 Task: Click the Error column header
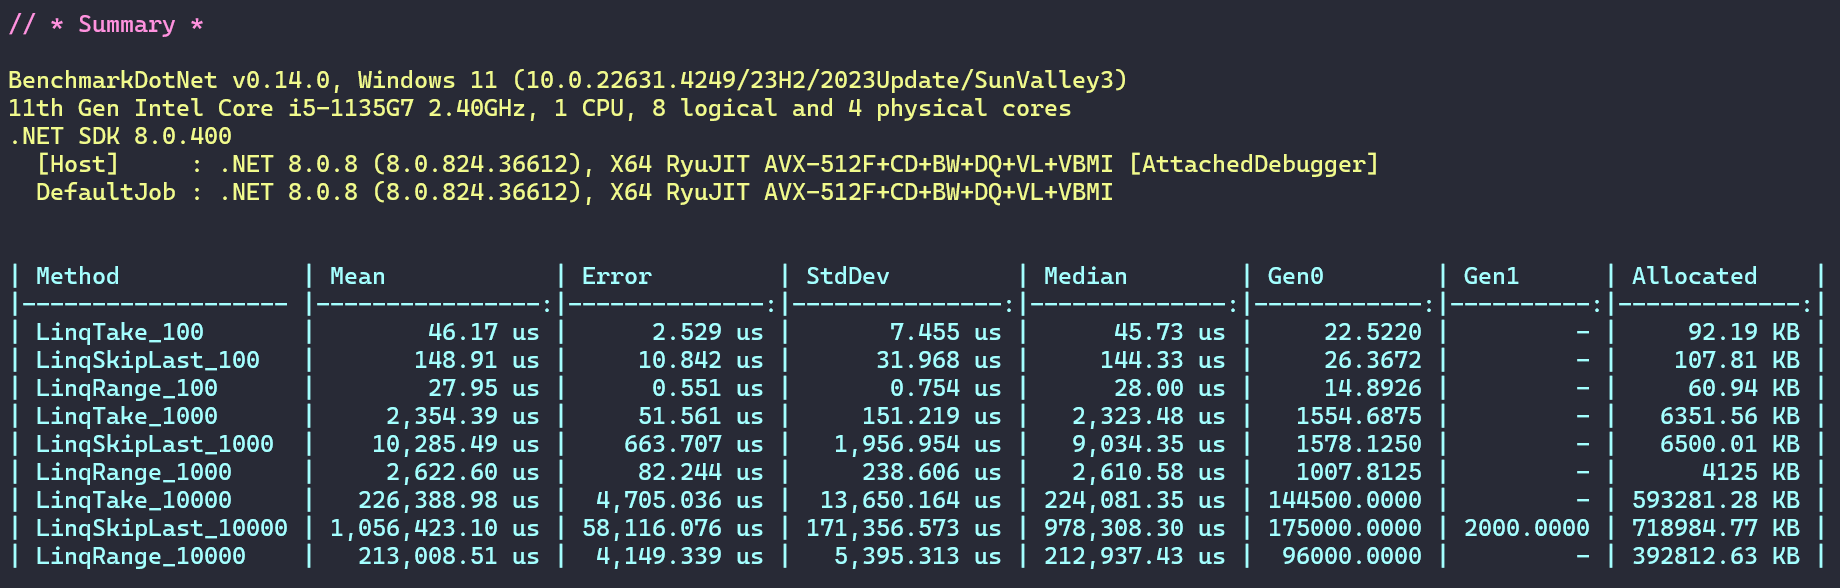click(x=616, y=276)
